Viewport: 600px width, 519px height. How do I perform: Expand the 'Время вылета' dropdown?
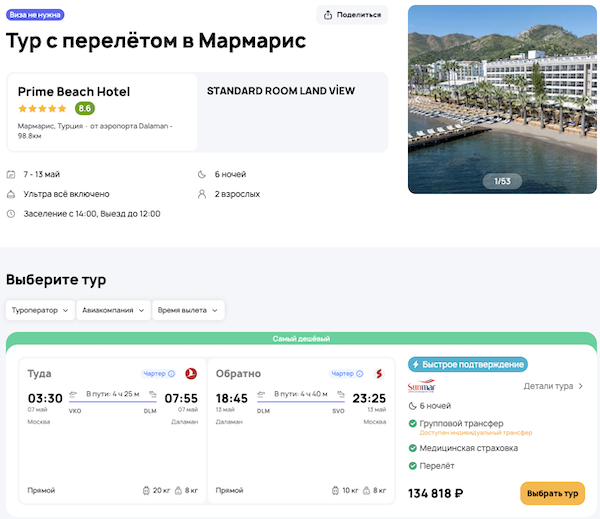tap(188, 310)
